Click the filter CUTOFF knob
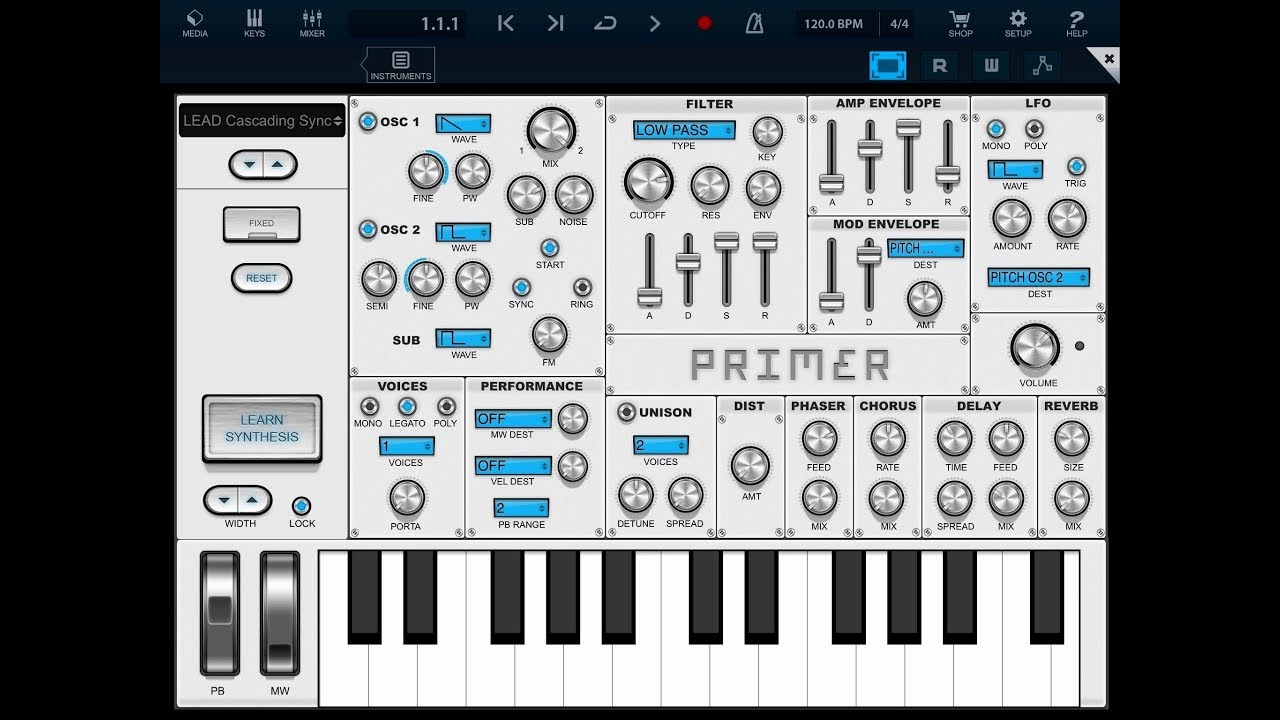The width and height of the screenshot is (1280, 720). point(649,183)
